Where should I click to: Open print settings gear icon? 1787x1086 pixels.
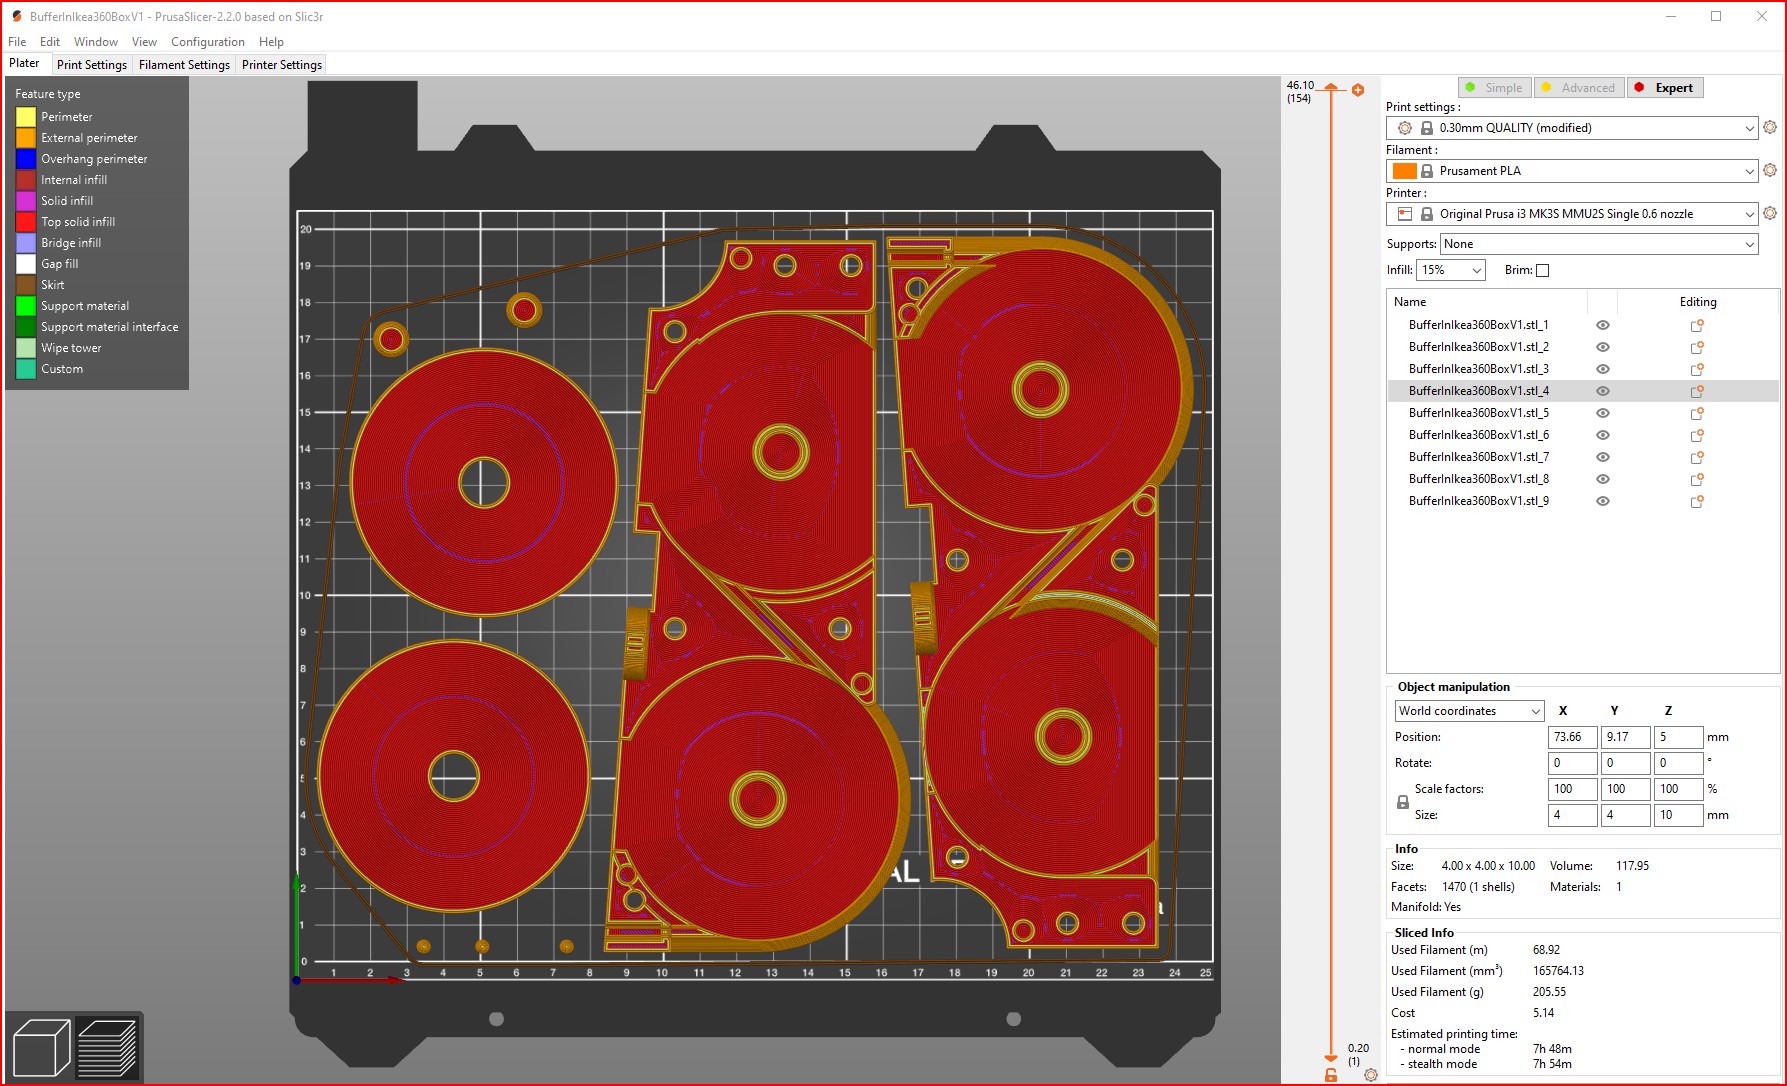coord(1770,127)
